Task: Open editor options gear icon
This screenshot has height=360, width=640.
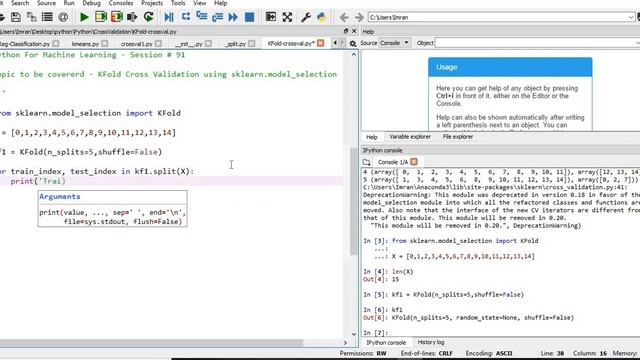Action: point(353,44)
